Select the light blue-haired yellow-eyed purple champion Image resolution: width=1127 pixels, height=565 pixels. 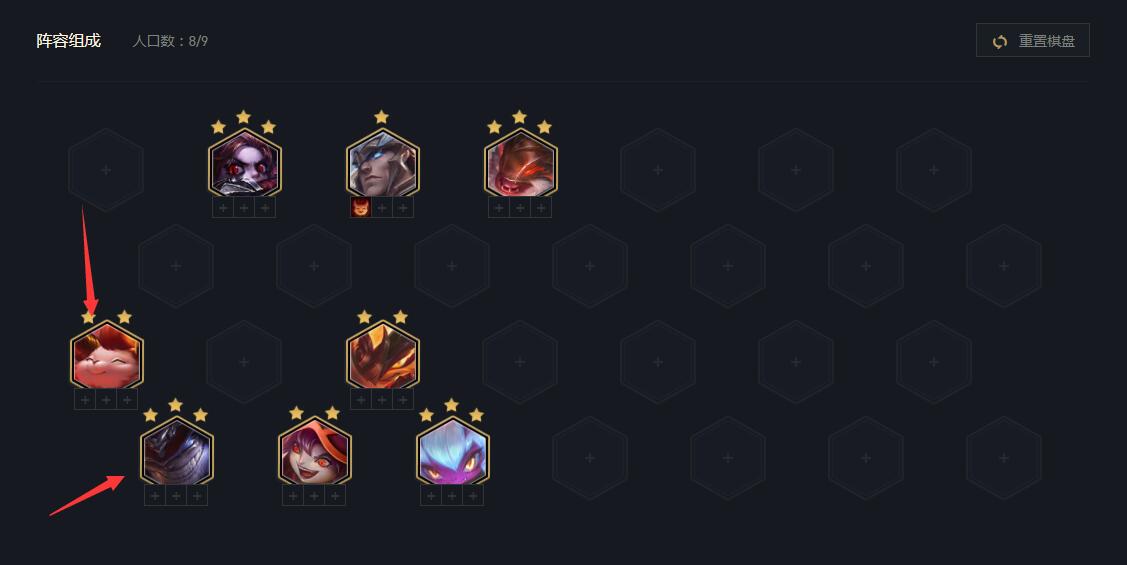point(452,451)
